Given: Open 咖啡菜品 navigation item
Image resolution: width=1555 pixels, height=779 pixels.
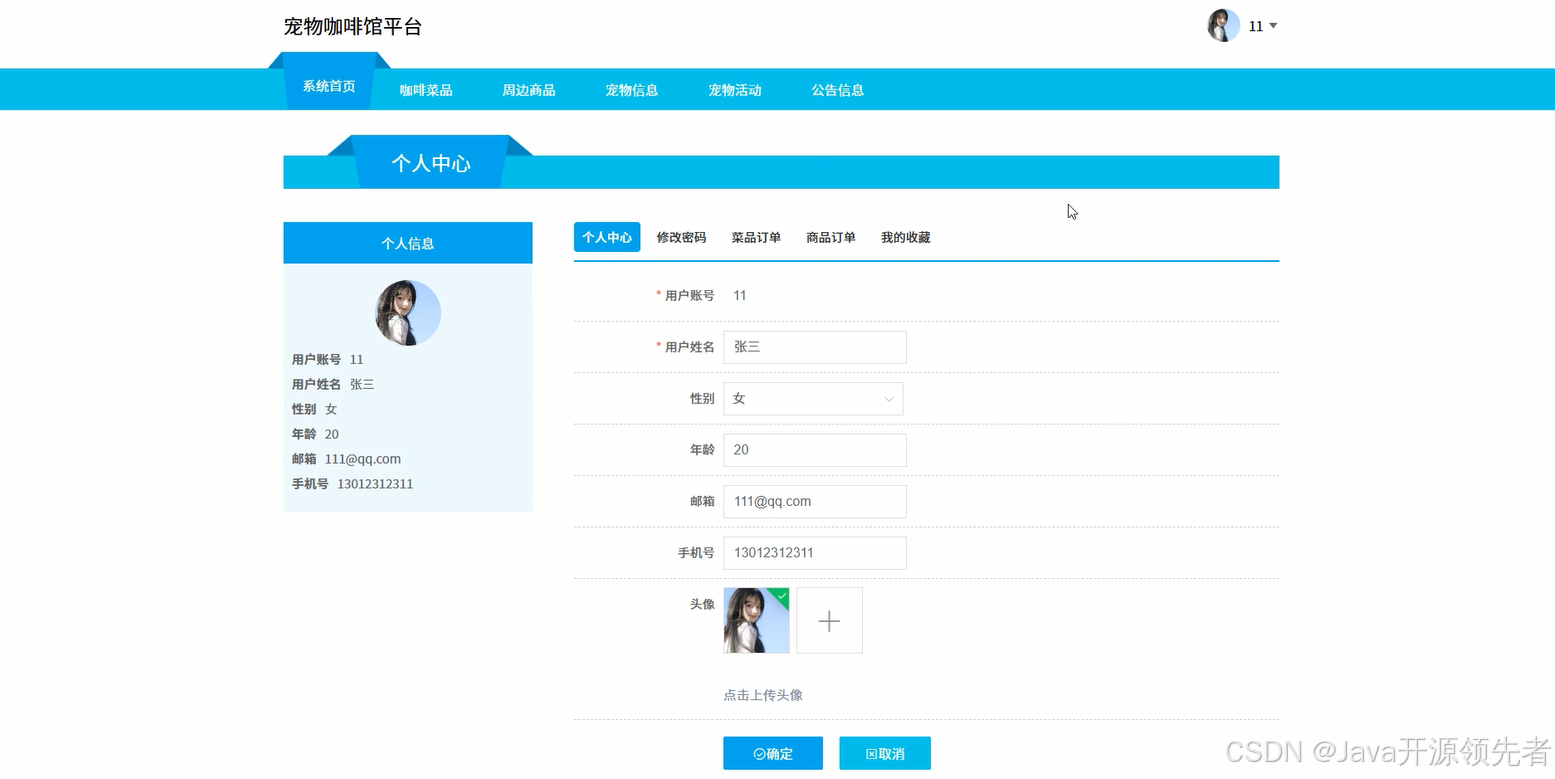Looking at the screenshot, I should point(426,90).
